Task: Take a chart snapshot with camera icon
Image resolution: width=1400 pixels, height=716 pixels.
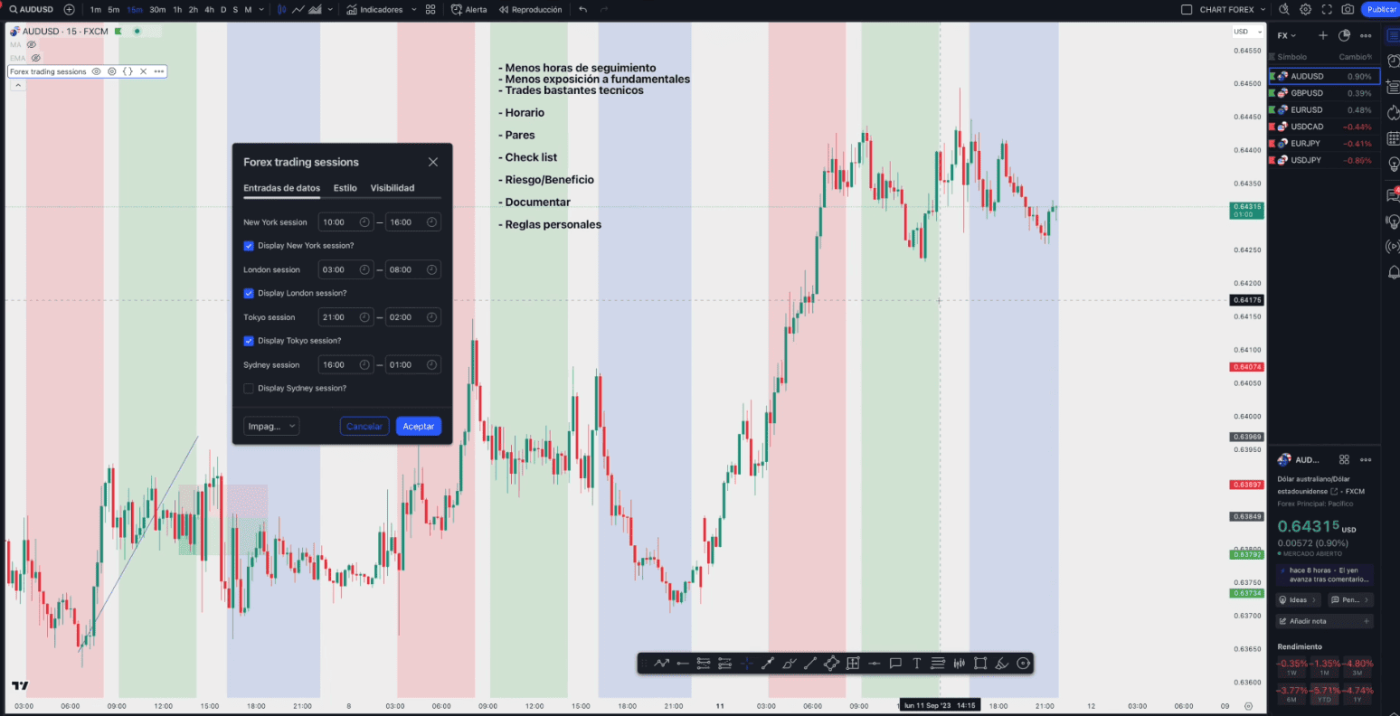Action: [x=1348, y=9]
